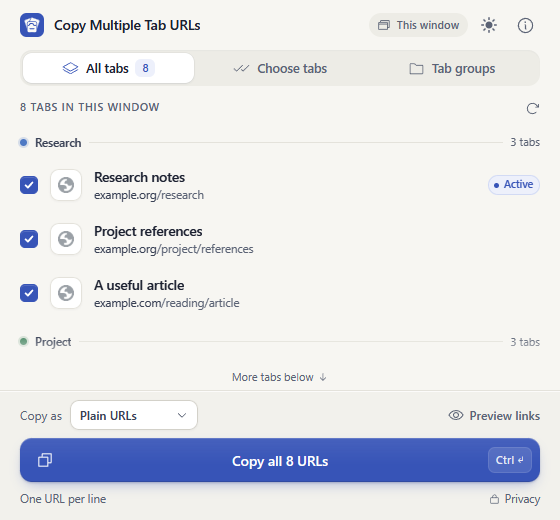
Task: Click the example.org/research URL text
Action: [149, 195]
